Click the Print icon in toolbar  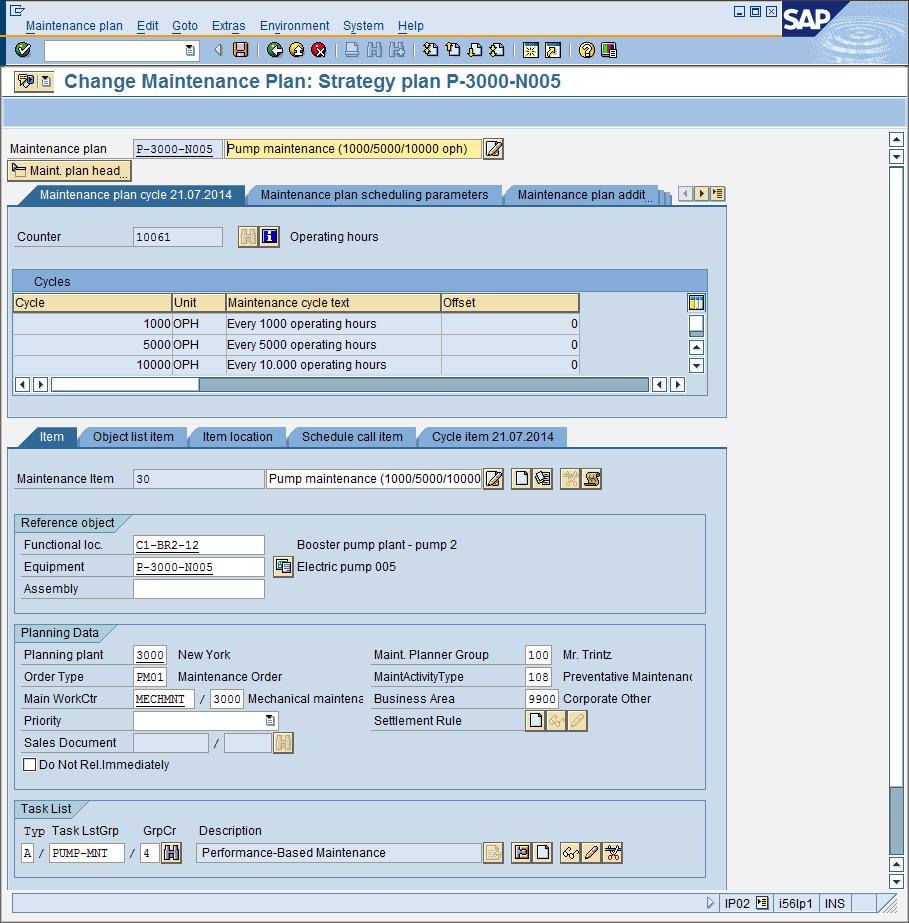(x=352, y=50)
